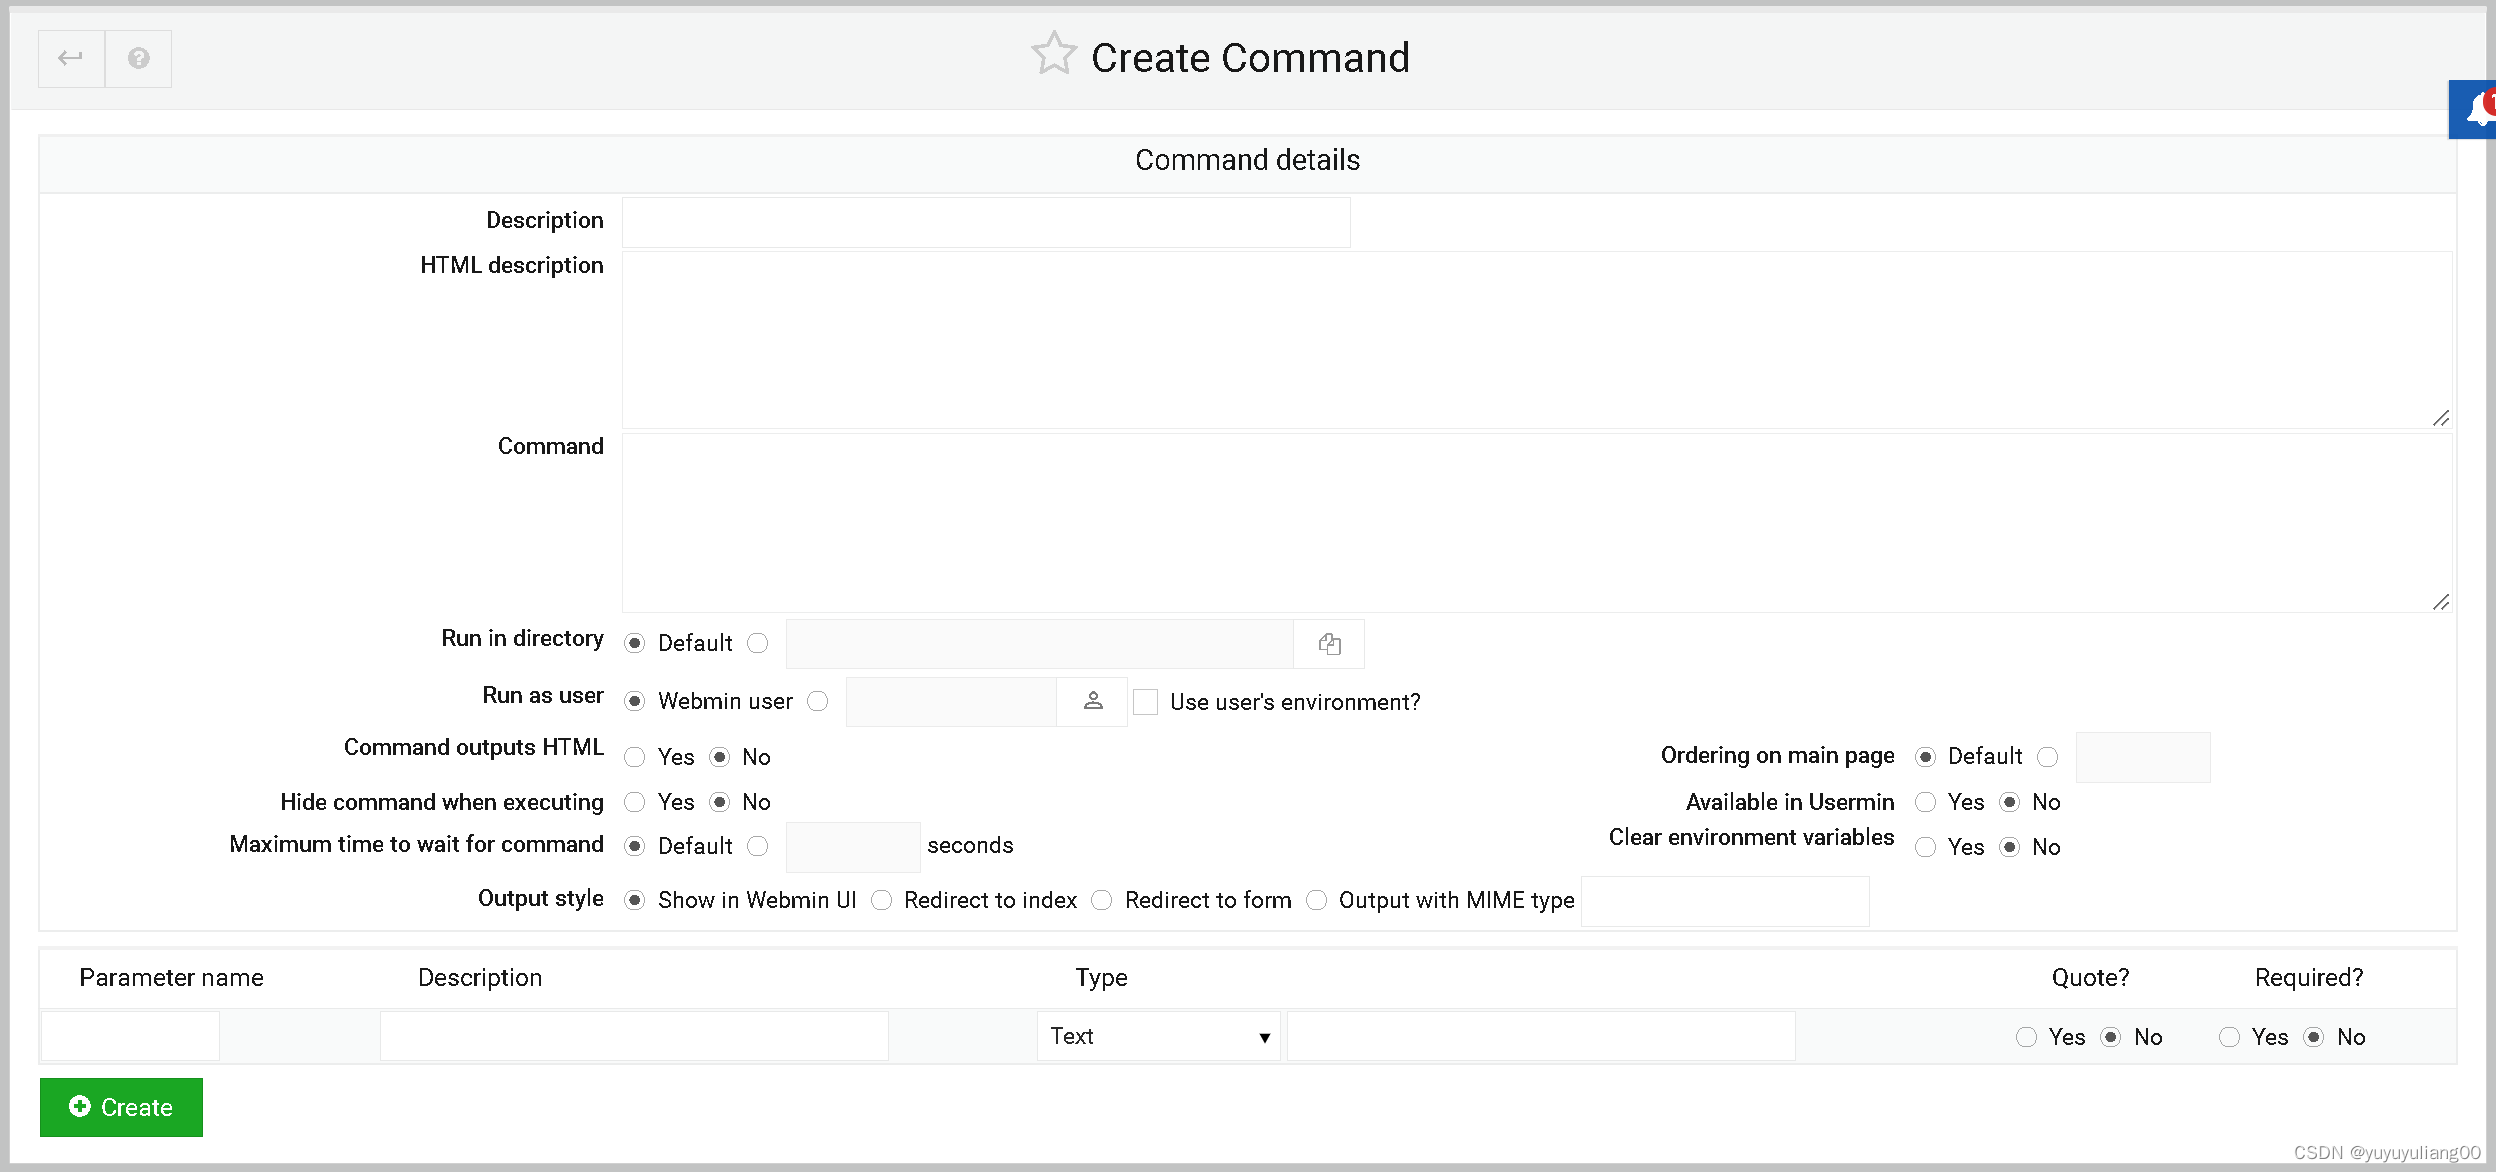Click the seconds field for maximum wait time
Screen dimensions: 2496x1172
(x=852, y=846)
